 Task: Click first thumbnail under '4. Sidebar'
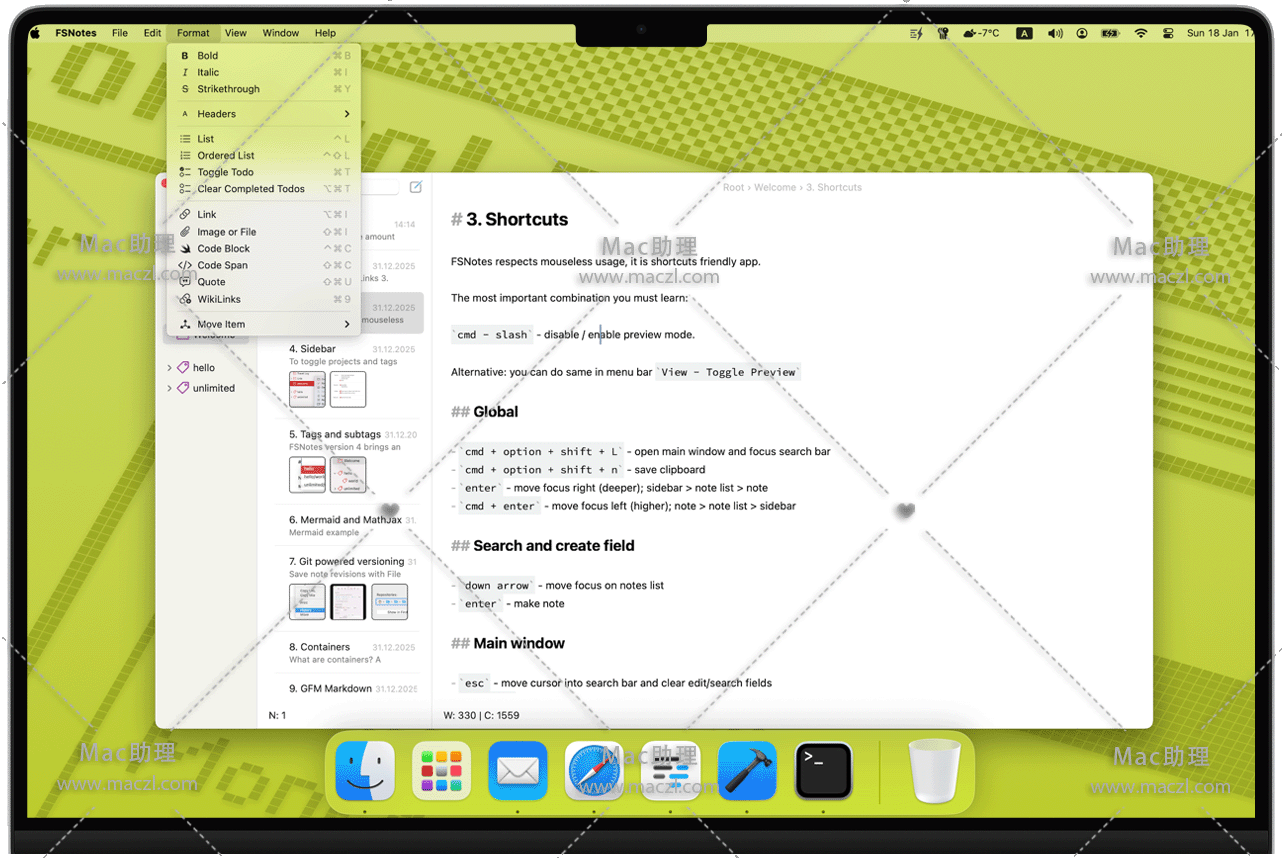coord(307,389)
